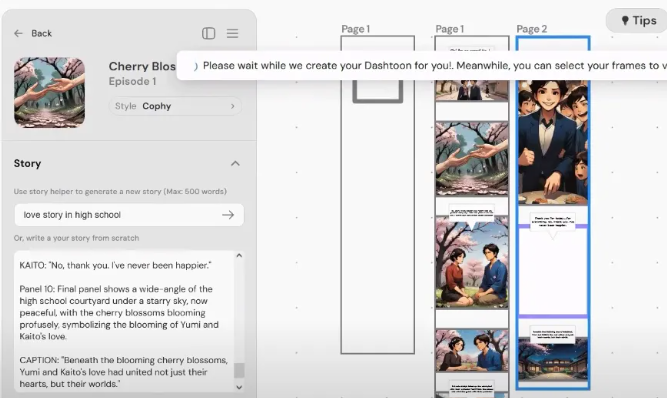
Task: Click the story textarea scroll-up arrow
Action: [x=239, y=256]
